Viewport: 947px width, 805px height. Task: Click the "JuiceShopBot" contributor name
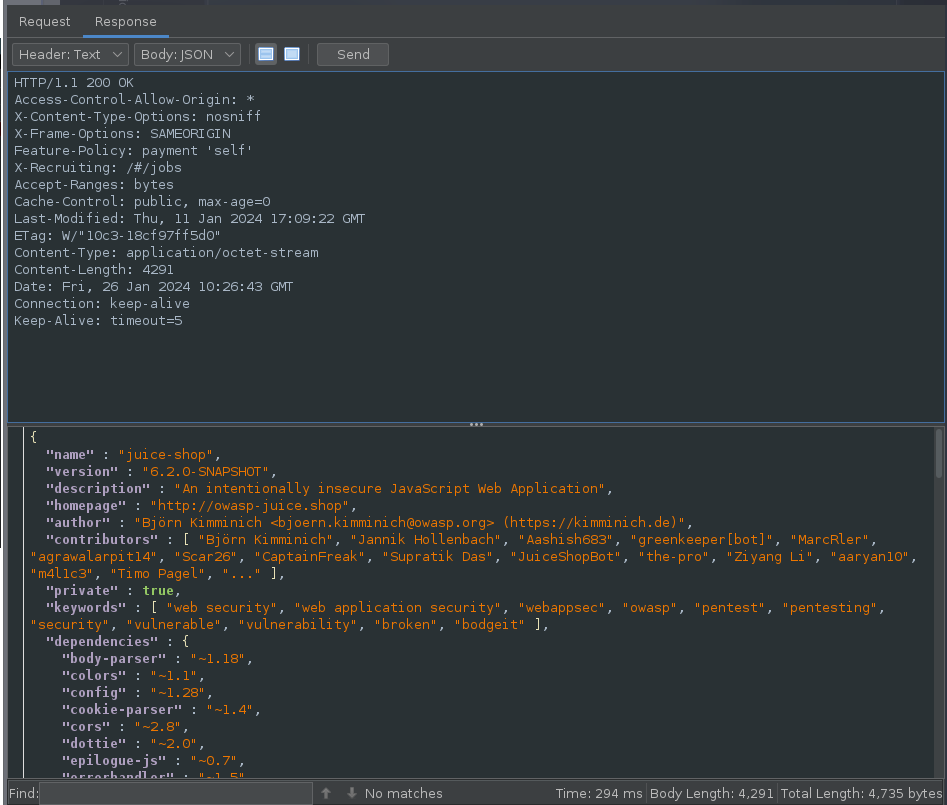click(x=565, y=556)
